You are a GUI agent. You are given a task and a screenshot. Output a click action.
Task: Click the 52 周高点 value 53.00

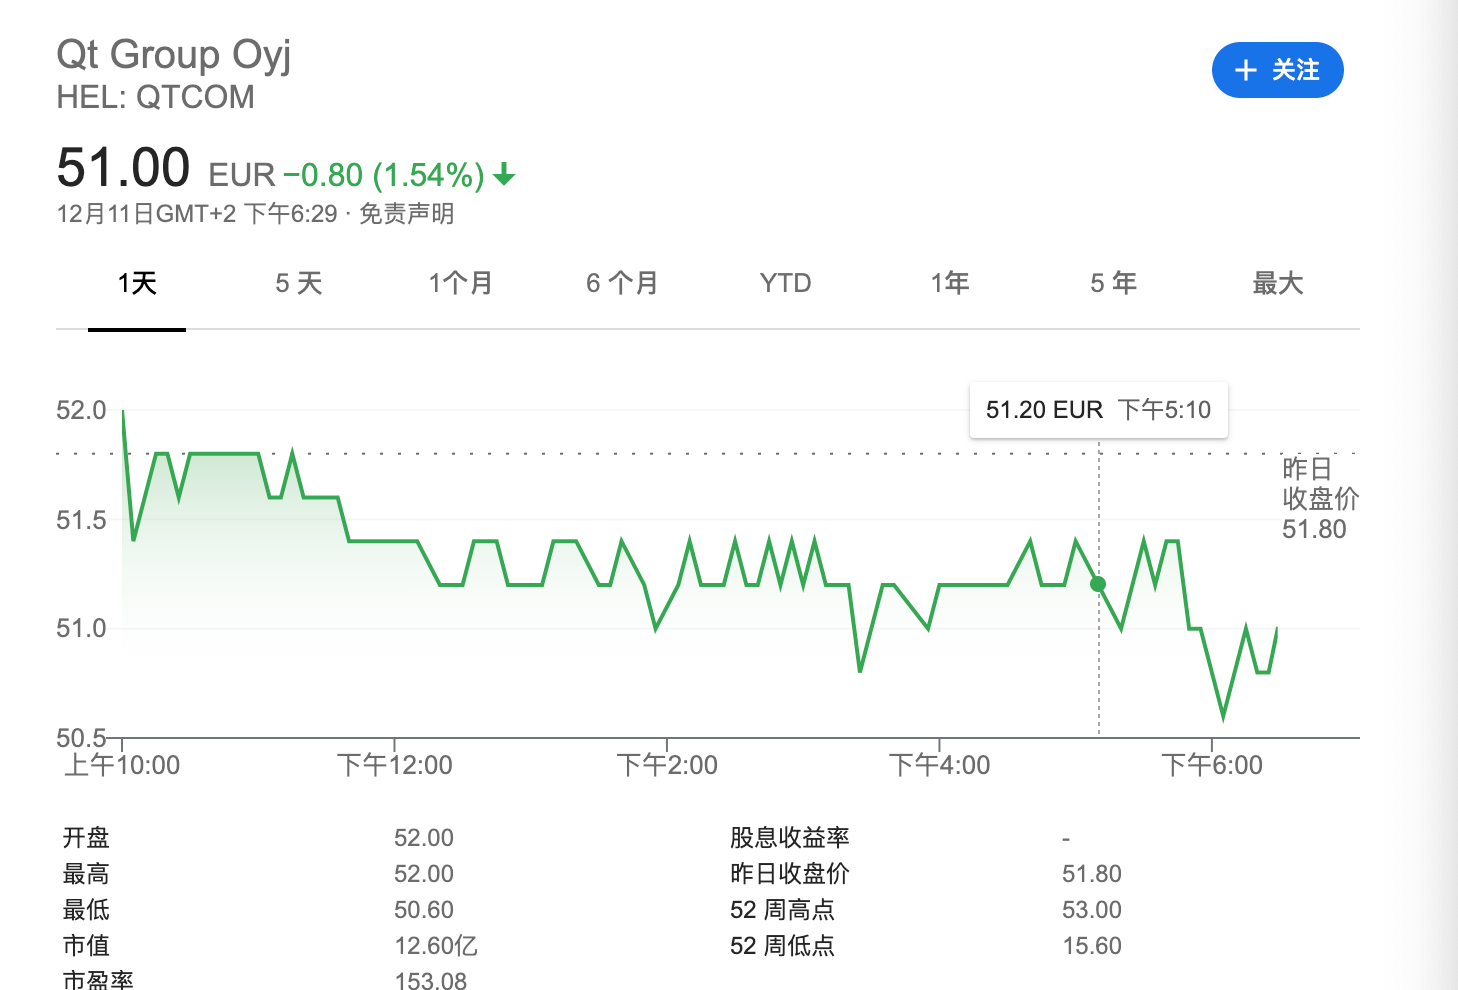coord(1092,909)
